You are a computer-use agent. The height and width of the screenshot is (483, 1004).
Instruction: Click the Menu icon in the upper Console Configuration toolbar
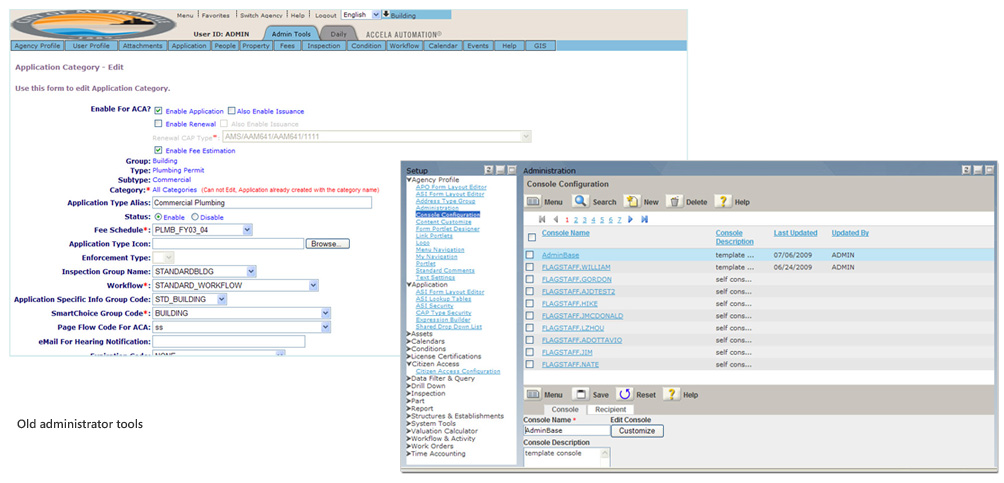(x=533, y=202)
